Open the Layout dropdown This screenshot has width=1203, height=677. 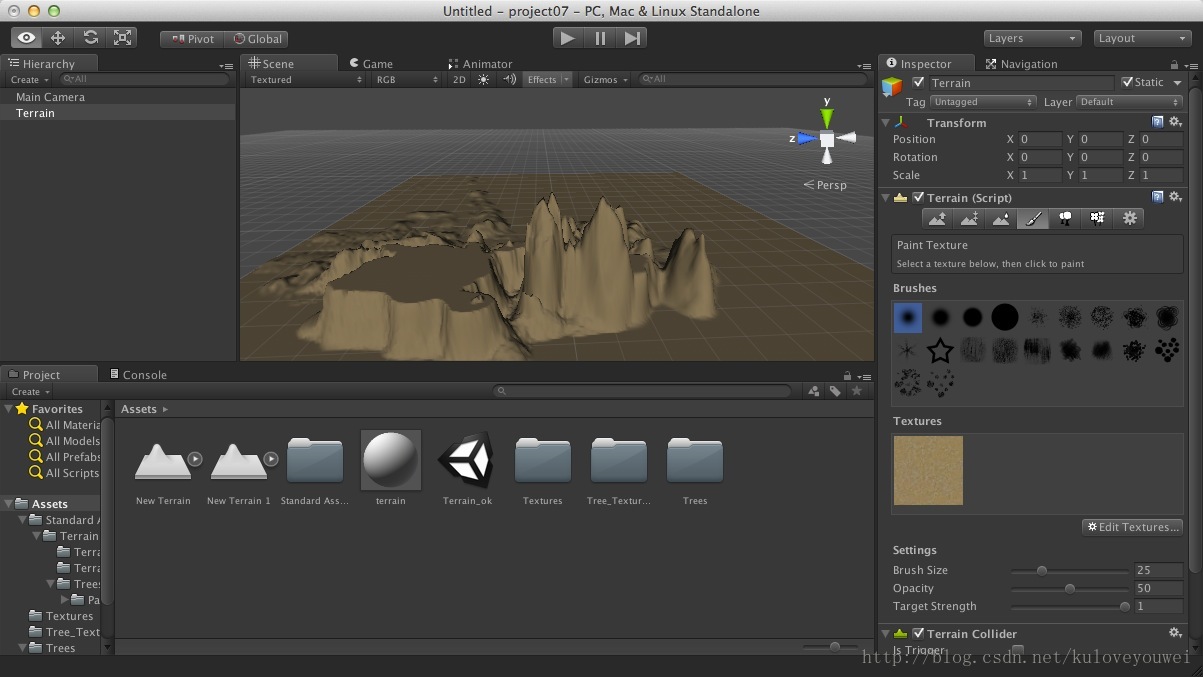click(x=1142, y=38)
